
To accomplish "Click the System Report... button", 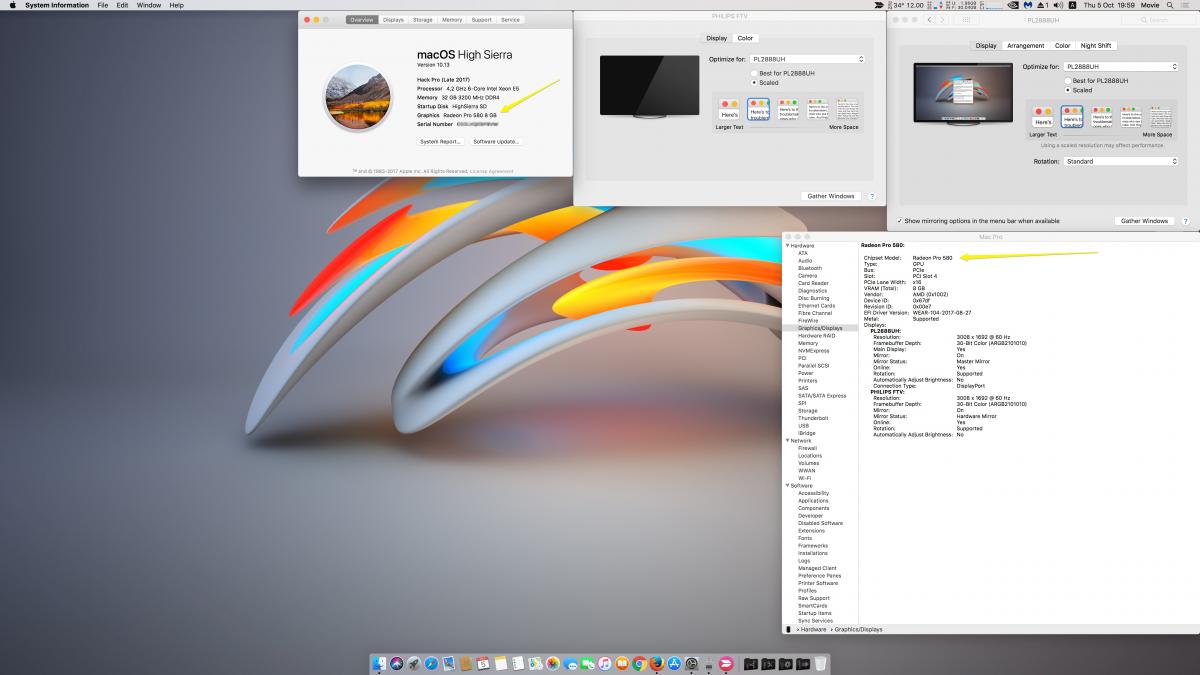I will (x=440, y=141).
